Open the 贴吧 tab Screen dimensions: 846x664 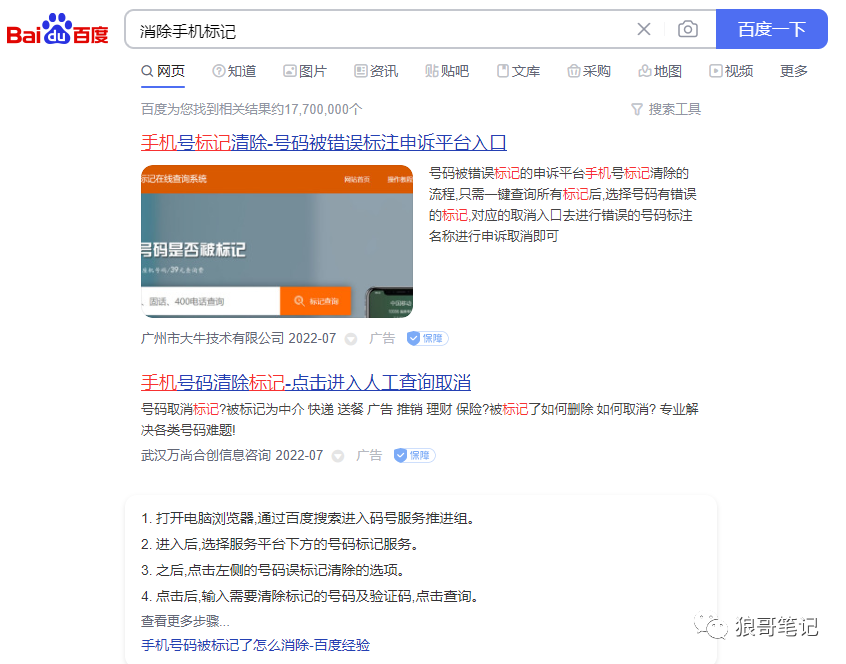447,71
